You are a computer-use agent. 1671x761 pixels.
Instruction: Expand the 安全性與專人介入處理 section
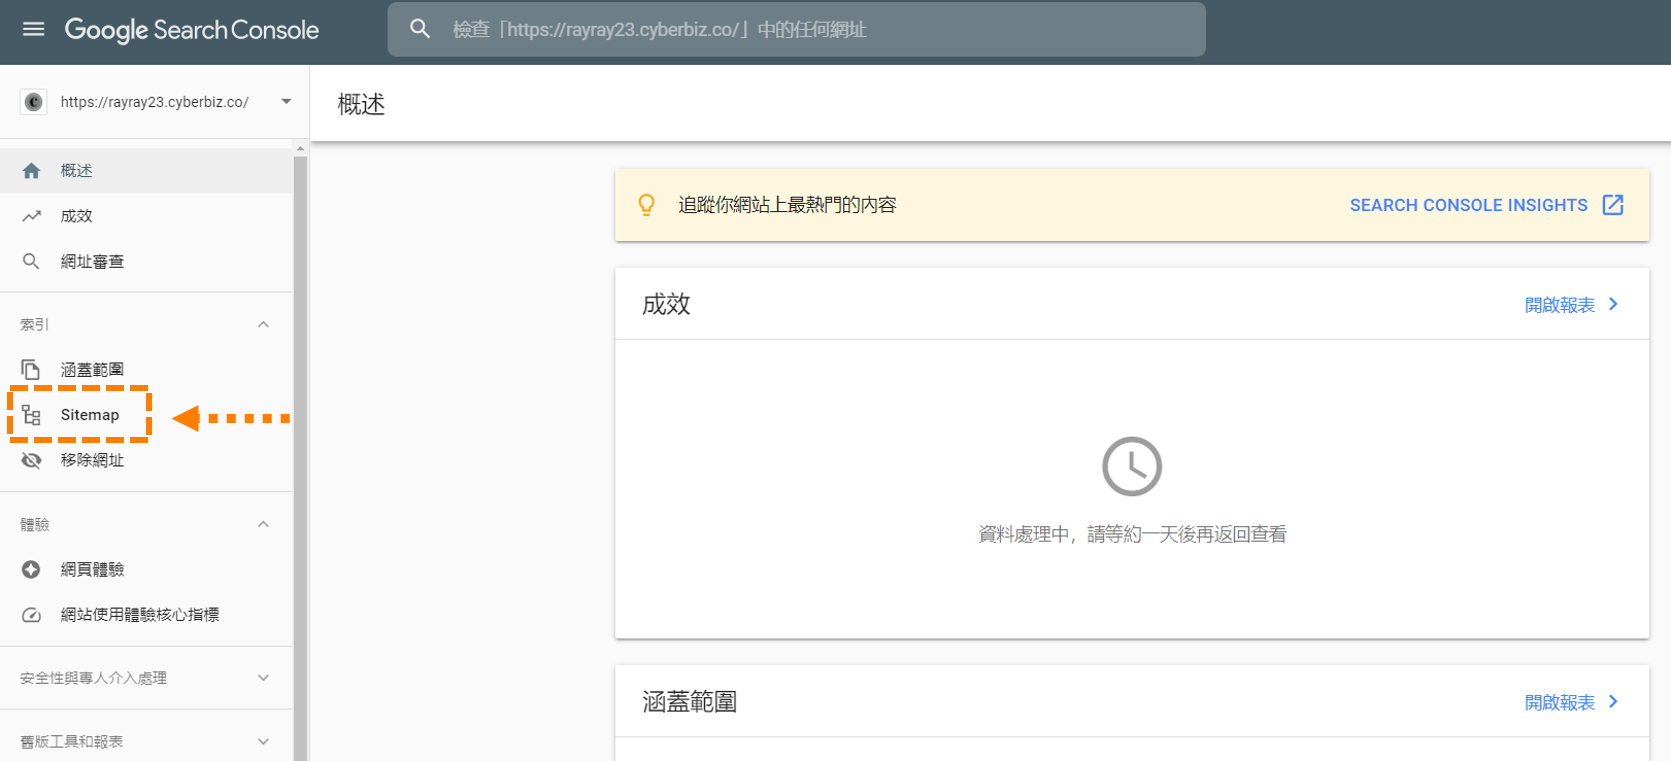click(263, 678)
